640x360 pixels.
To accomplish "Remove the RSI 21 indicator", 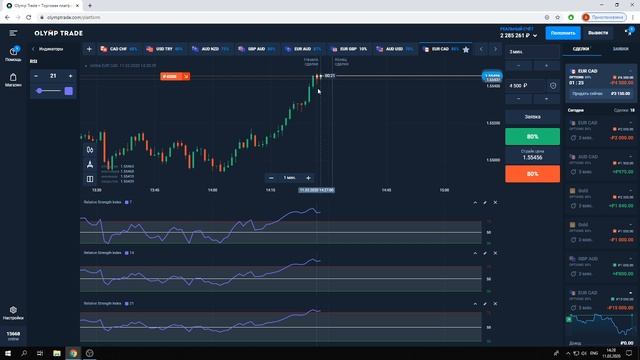I will (495, 304).
